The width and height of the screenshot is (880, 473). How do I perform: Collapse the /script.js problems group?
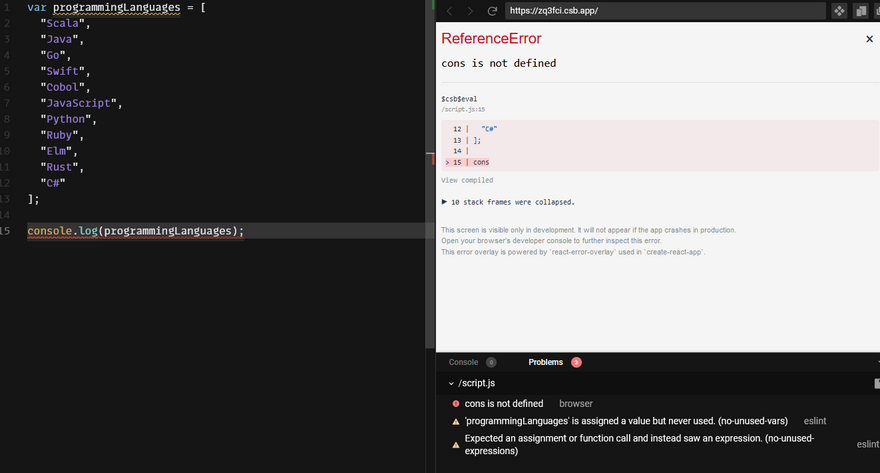click(x=449, y=383)
